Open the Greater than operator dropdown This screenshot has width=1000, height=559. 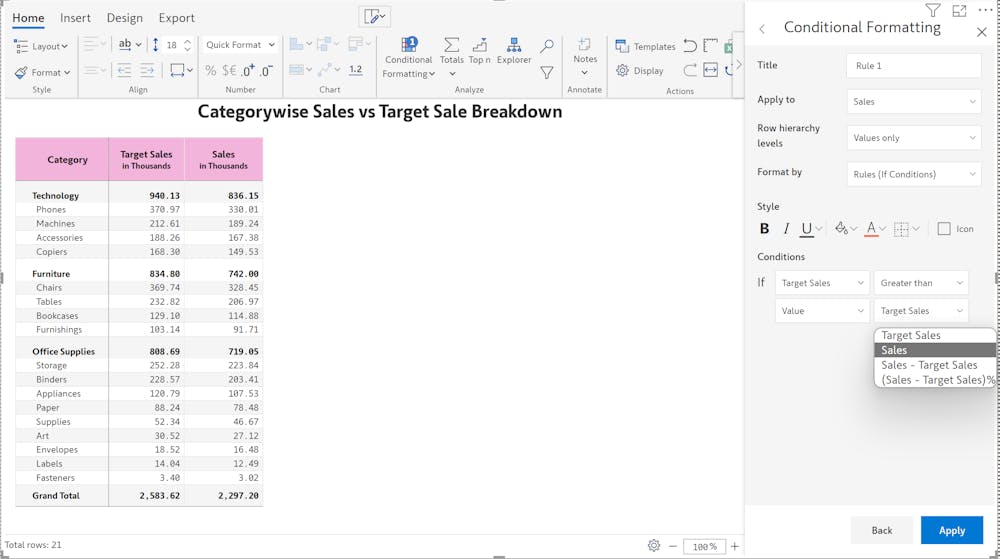[x=921, y=283]
